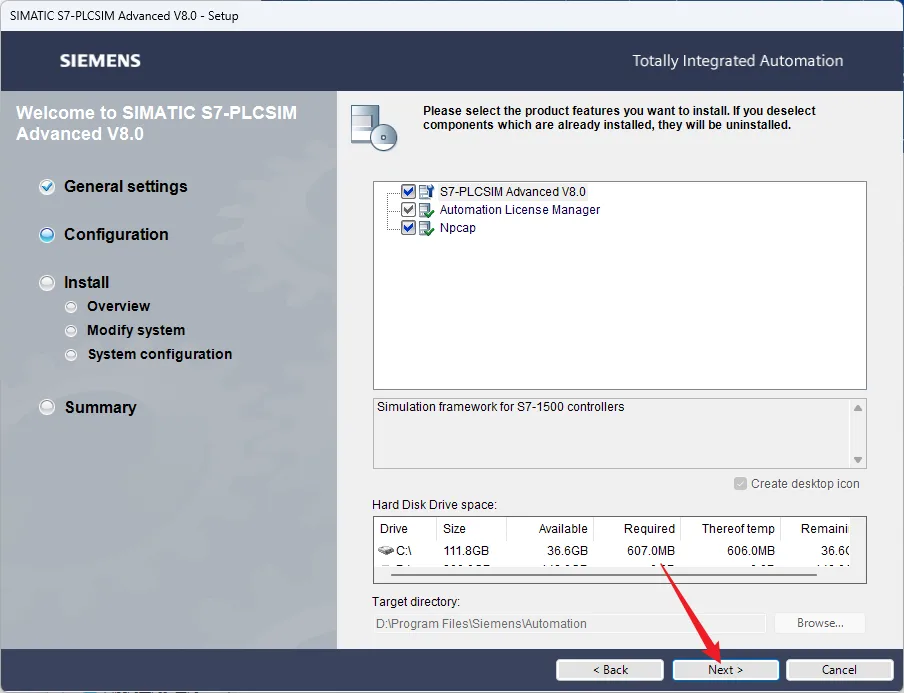Click the Overview sub-step indicator bubble
The width and height of the screenshot is (904, 693).
71,307
